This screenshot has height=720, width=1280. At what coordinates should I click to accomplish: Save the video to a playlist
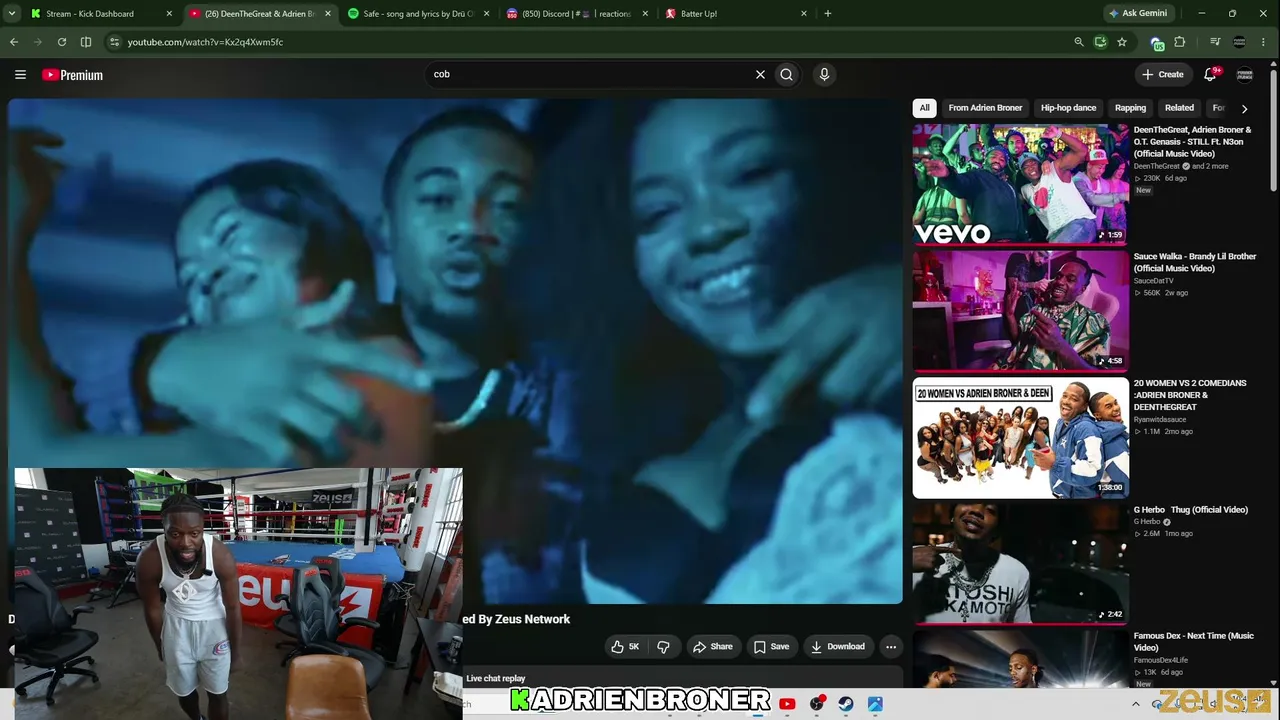pyautogui.click(x=771, y=647)
